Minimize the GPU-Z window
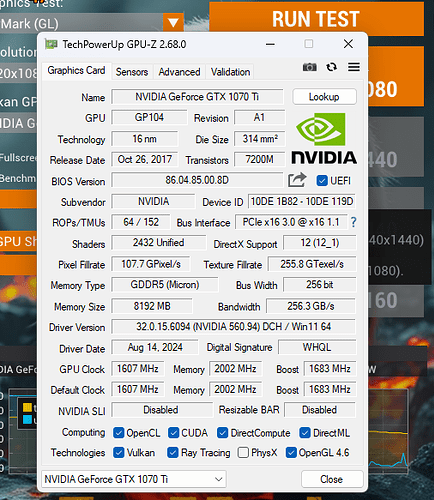Screen dimensions: 434x500 pyautogui.click(x=270, y=44)
